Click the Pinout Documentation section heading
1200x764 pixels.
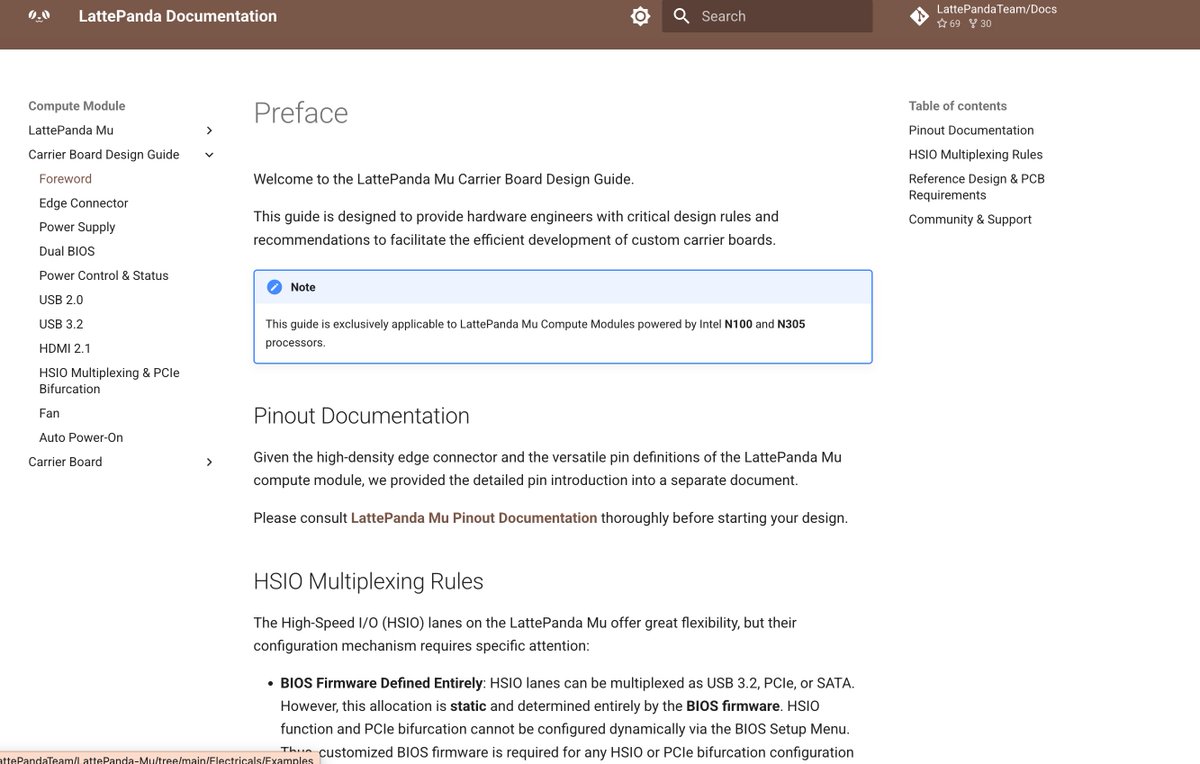coord(362,416)
